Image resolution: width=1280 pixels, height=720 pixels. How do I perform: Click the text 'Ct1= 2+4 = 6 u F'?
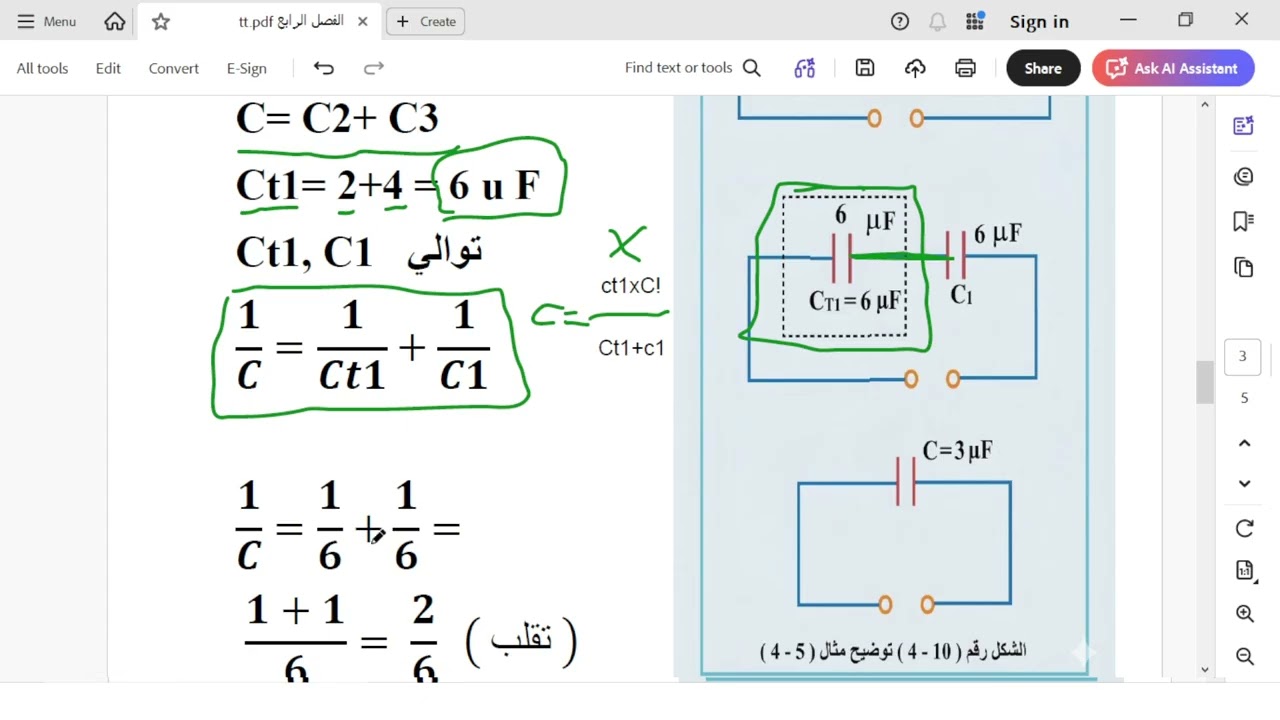click(387, 186)
